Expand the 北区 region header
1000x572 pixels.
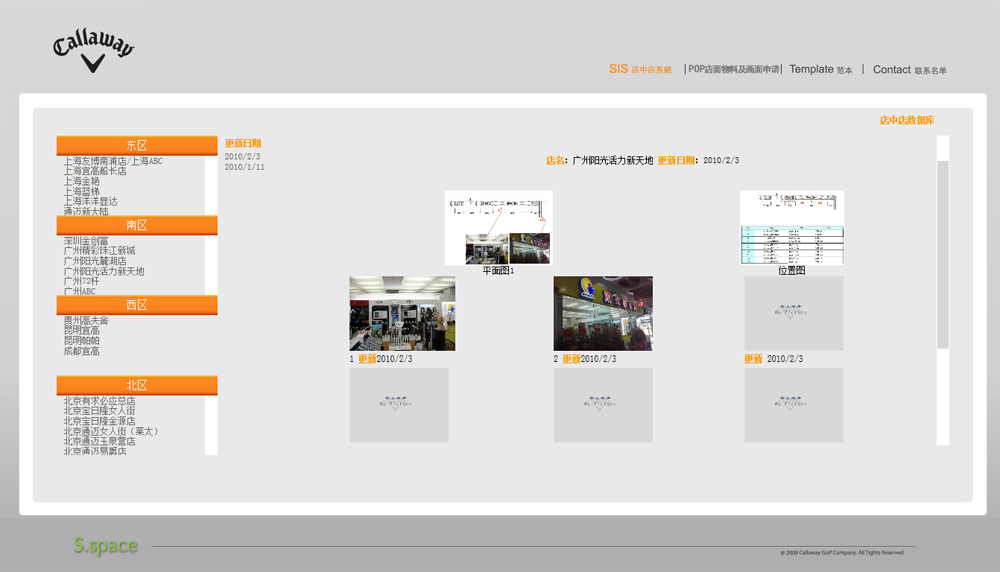pos(137,386)
